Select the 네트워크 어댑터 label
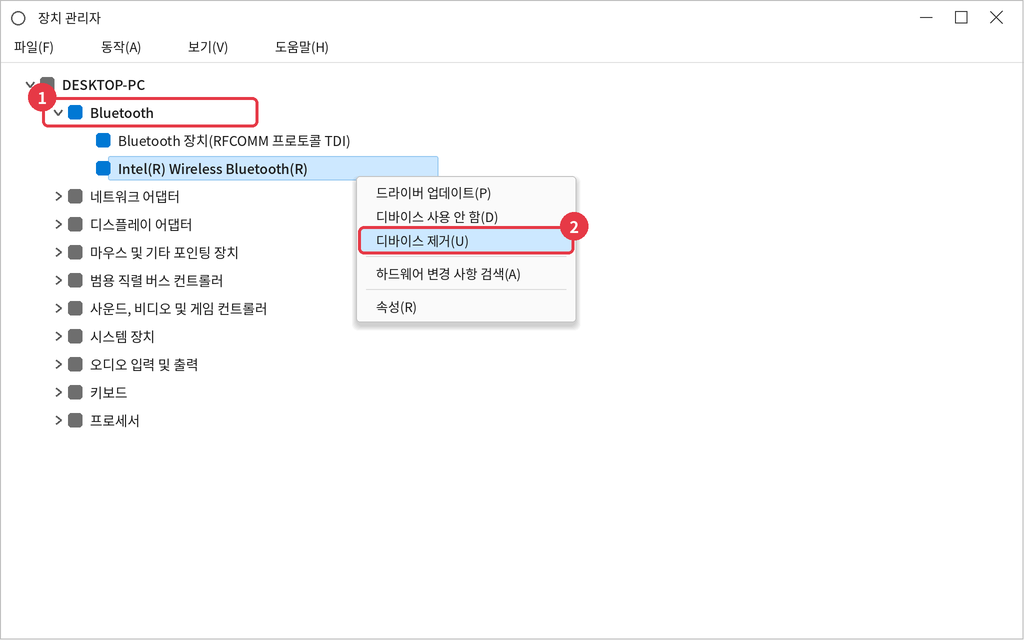 [x=135, y=197]
